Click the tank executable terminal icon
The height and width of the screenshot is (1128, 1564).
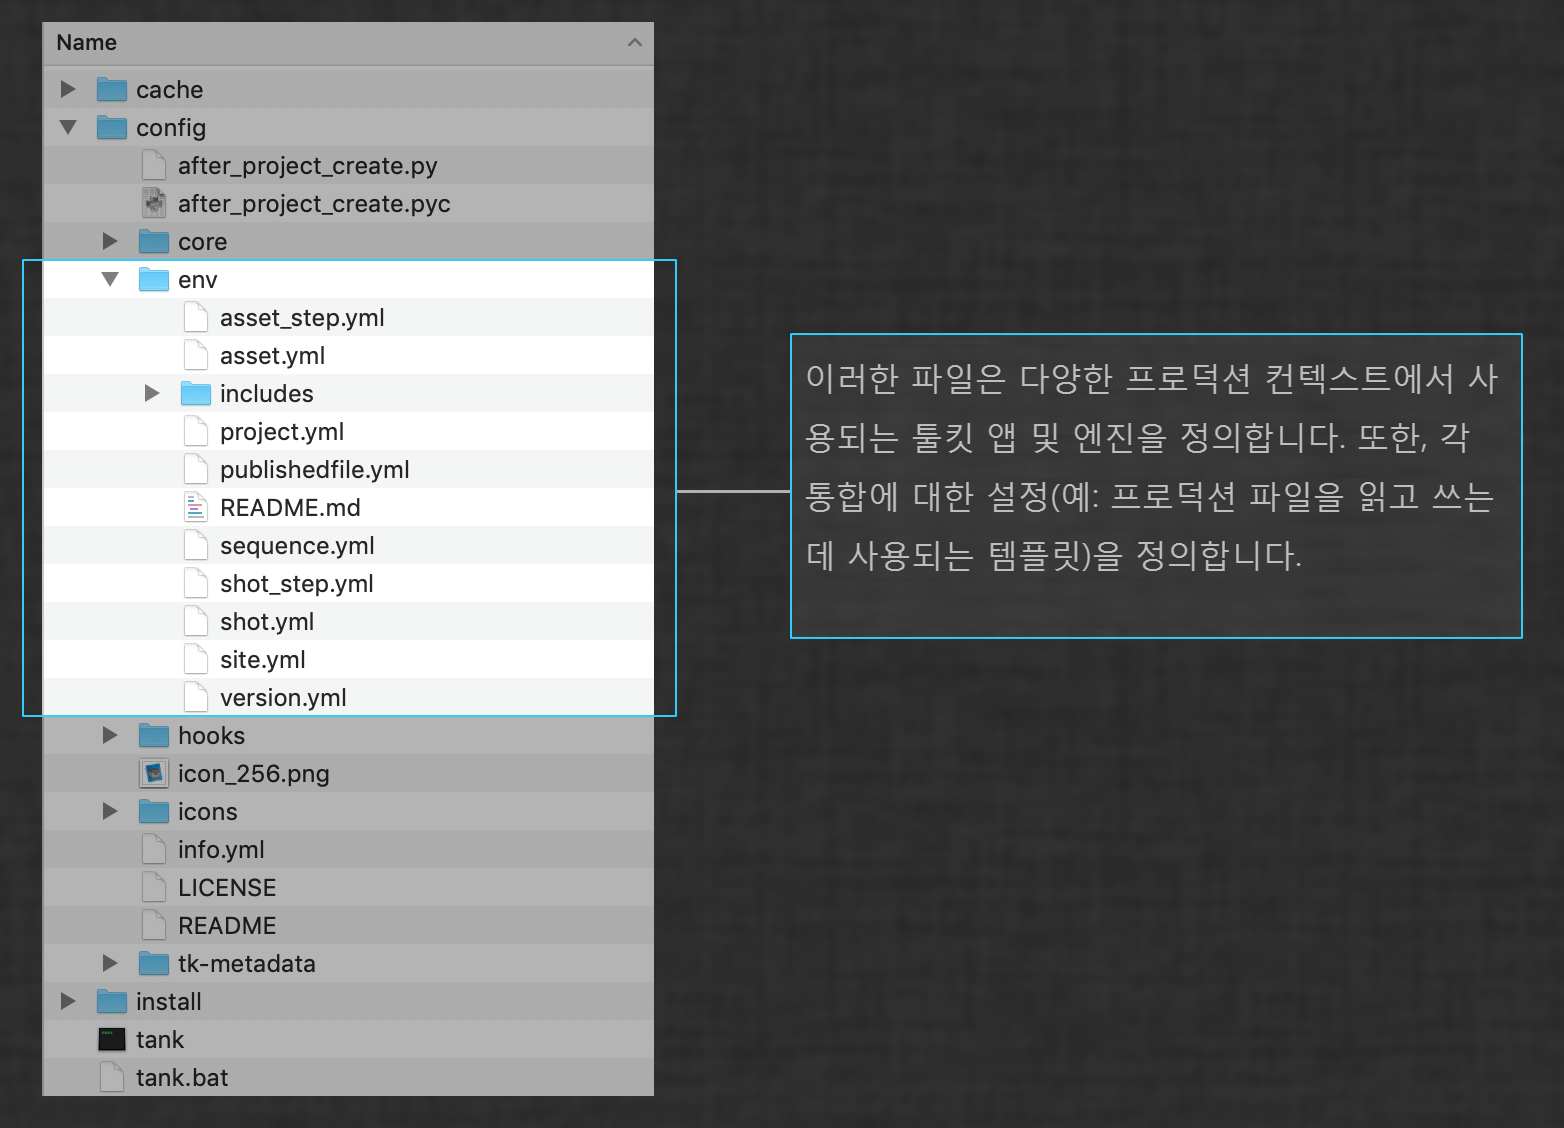(112, 1040)
